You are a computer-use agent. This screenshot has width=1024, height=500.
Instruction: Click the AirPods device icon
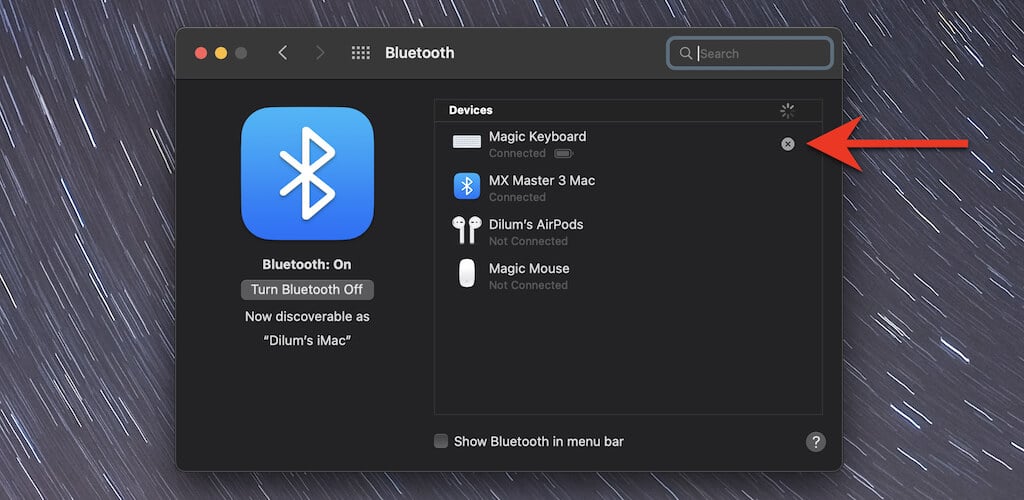[x=466, y=230]
